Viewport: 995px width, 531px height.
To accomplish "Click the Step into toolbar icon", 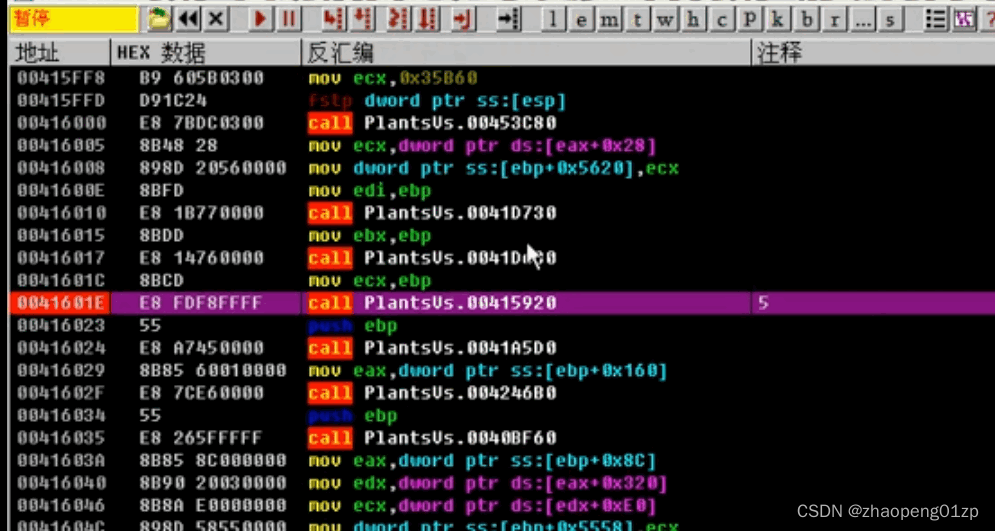I will [x=333, y=20].
